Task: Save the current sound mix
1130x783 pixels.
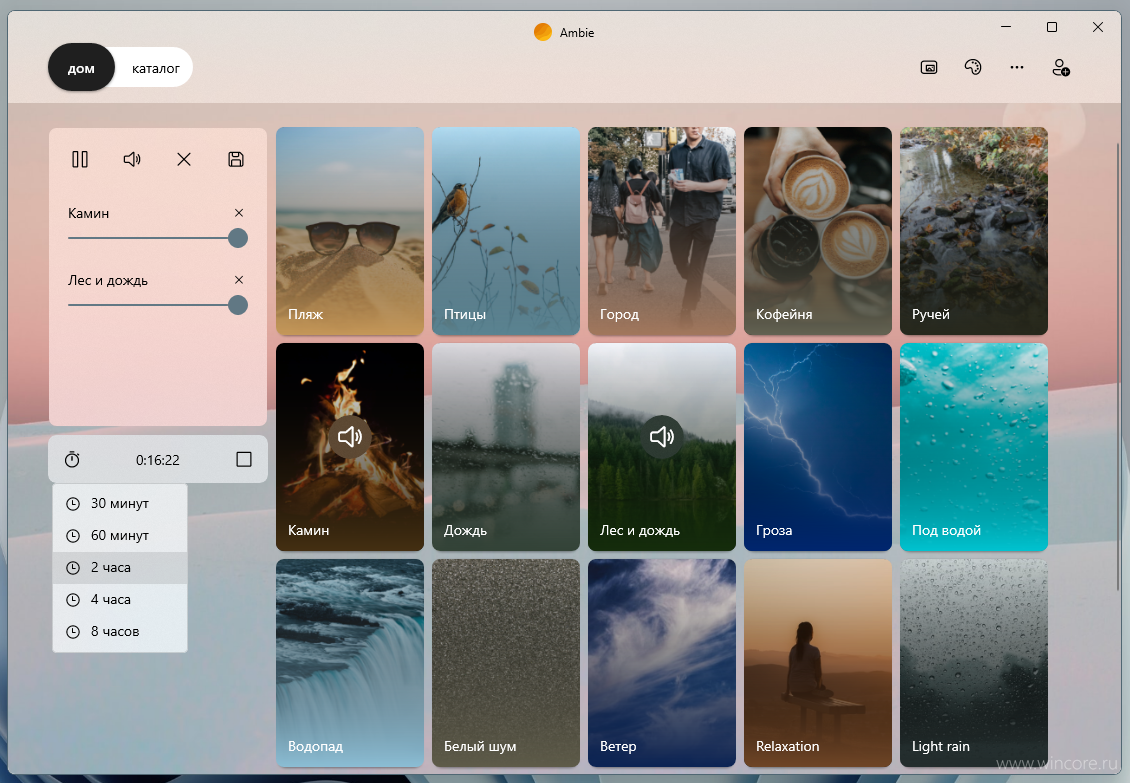Action: pyautogui.click(x=236, y=159)
